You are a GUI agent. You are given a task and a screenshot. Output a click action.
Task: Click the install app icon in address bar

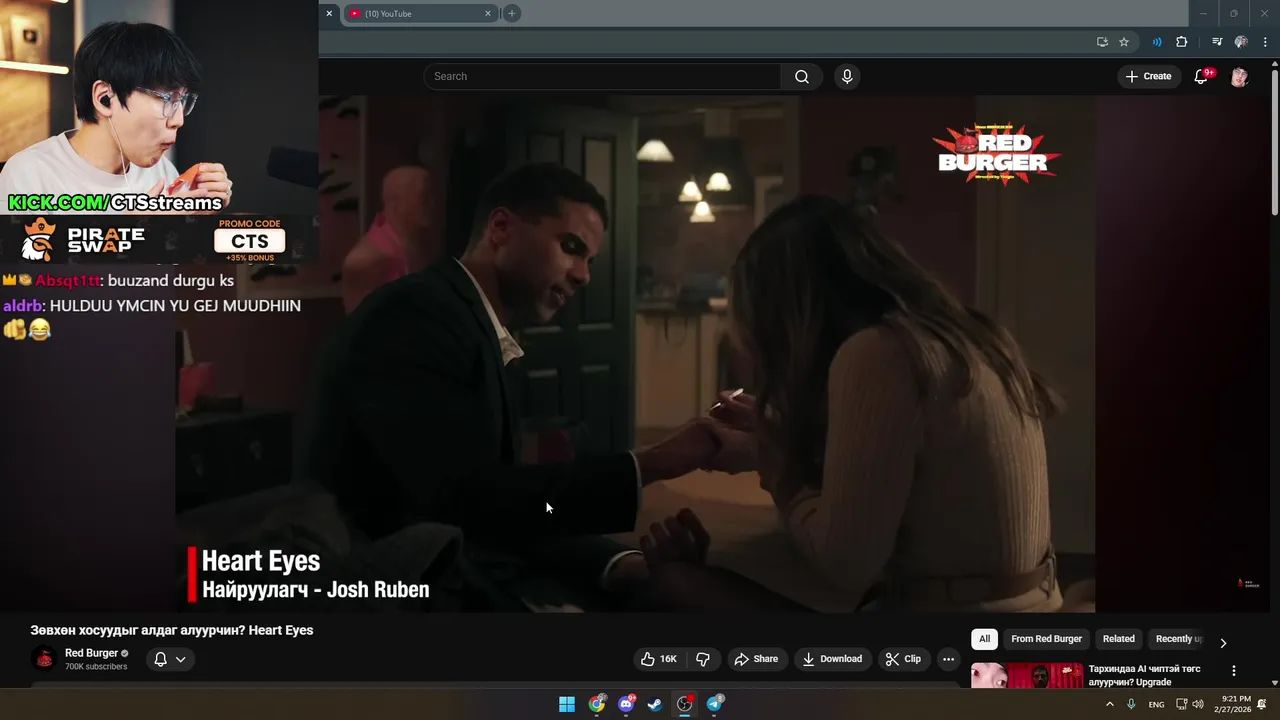[1102, 42]
